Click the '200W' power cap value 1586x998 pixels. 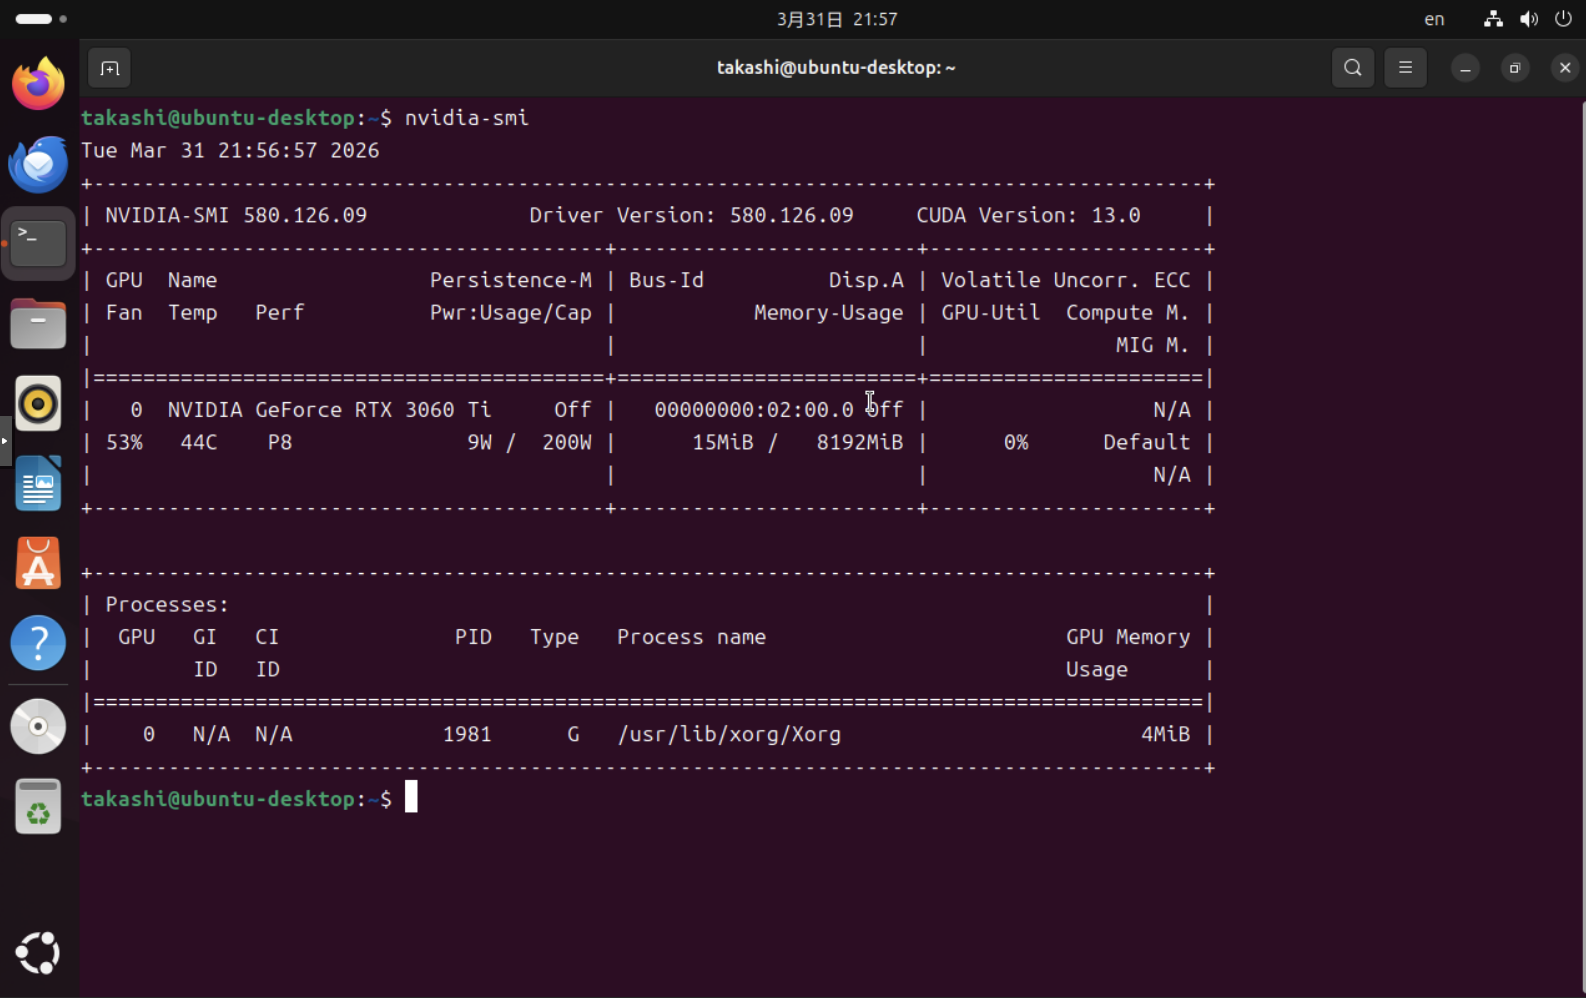(567, 442)
